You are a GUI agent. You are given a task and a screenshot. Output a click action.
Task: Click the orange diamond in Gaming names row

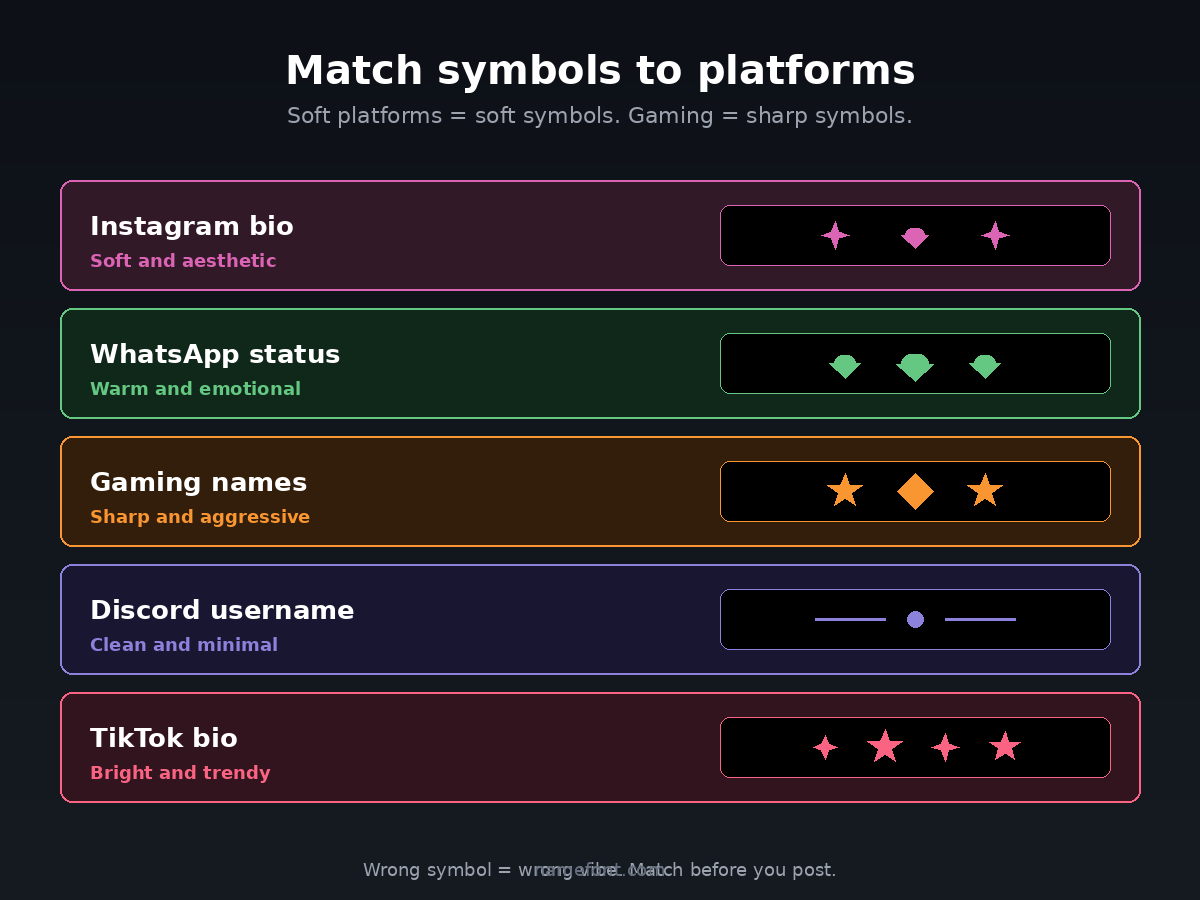(915, 491)
